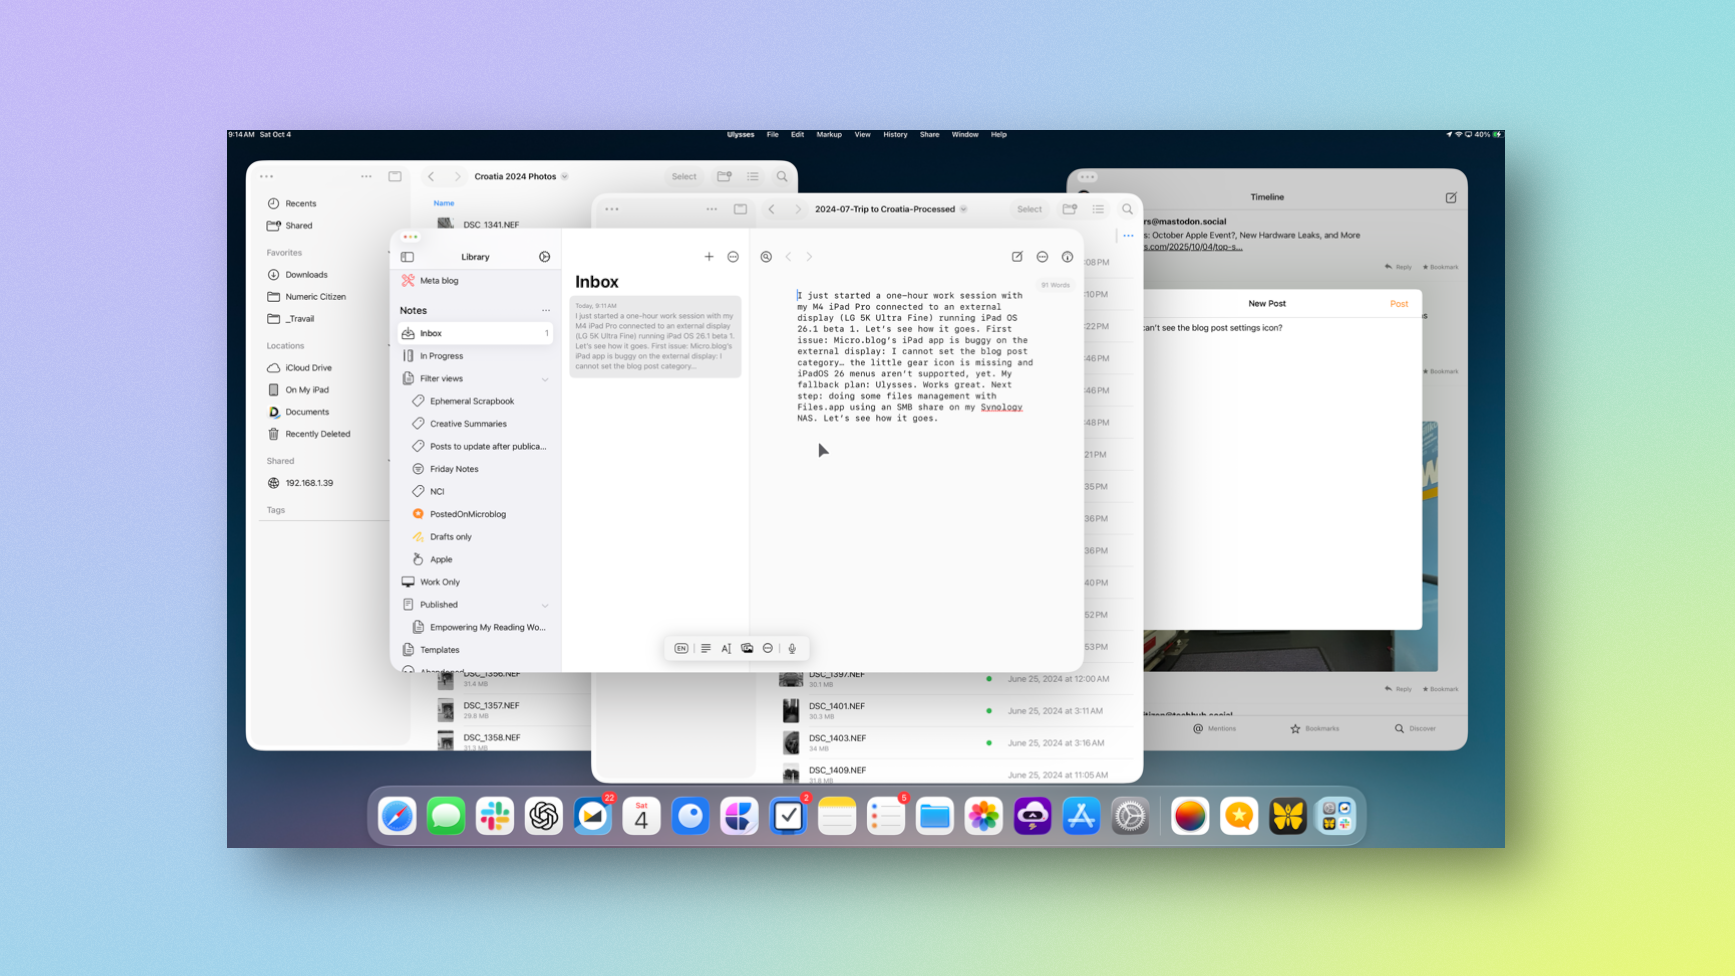Click the compose post icon in Timeline window
The width and height of the screenshot is (1735, 976).
tap(1450, 198)
